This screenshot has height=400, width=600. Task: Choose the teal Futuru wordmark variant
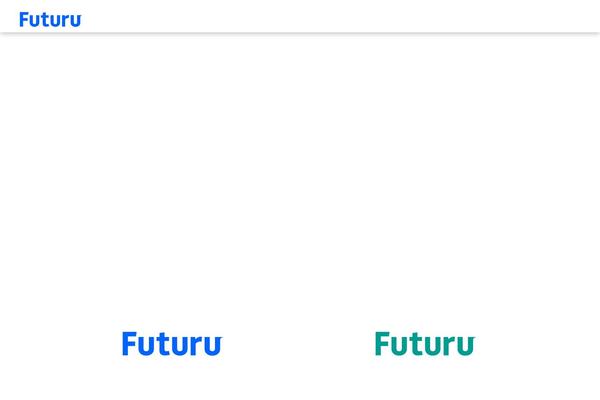point(425,343)
